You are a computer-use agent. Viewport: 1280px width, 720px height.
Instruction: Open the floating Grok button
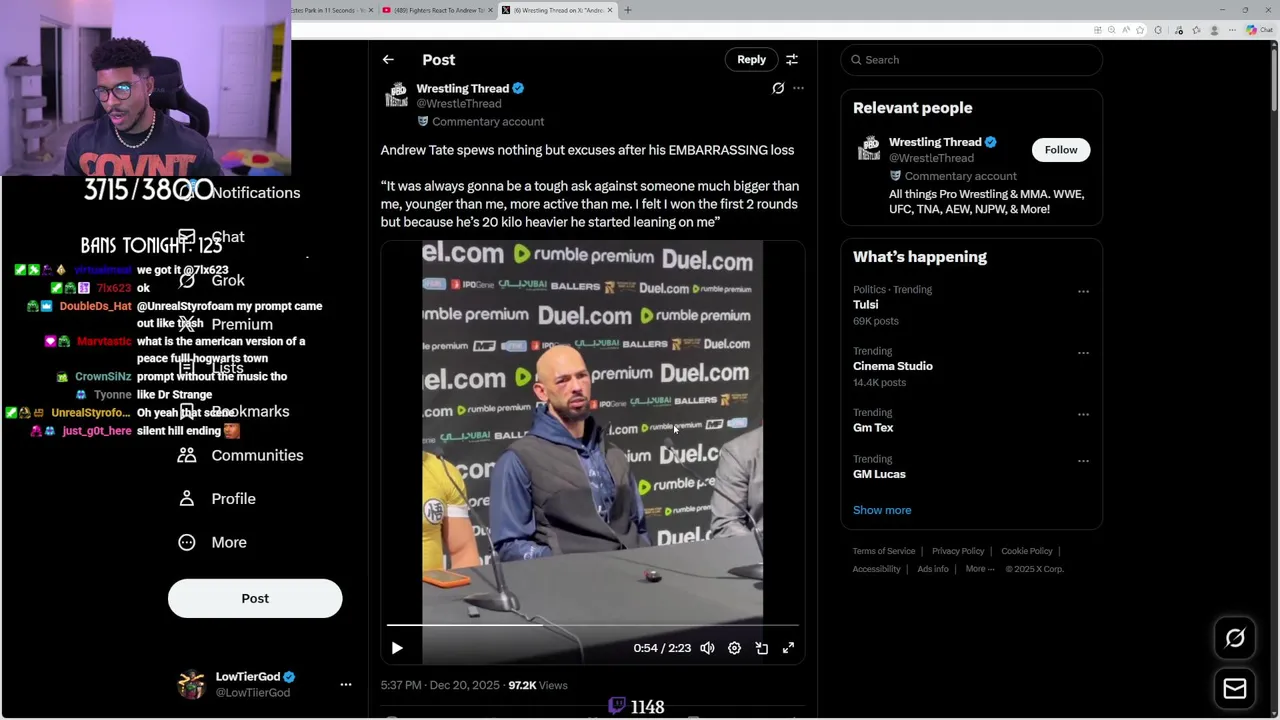point(1235,638)
